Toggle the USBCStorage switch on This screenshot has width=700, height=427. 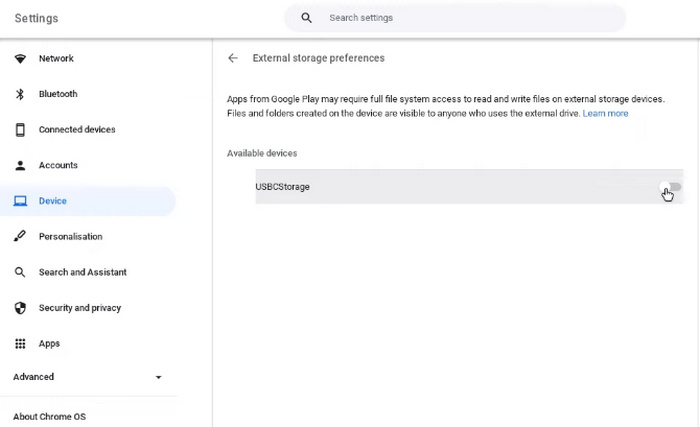(670, 187)
